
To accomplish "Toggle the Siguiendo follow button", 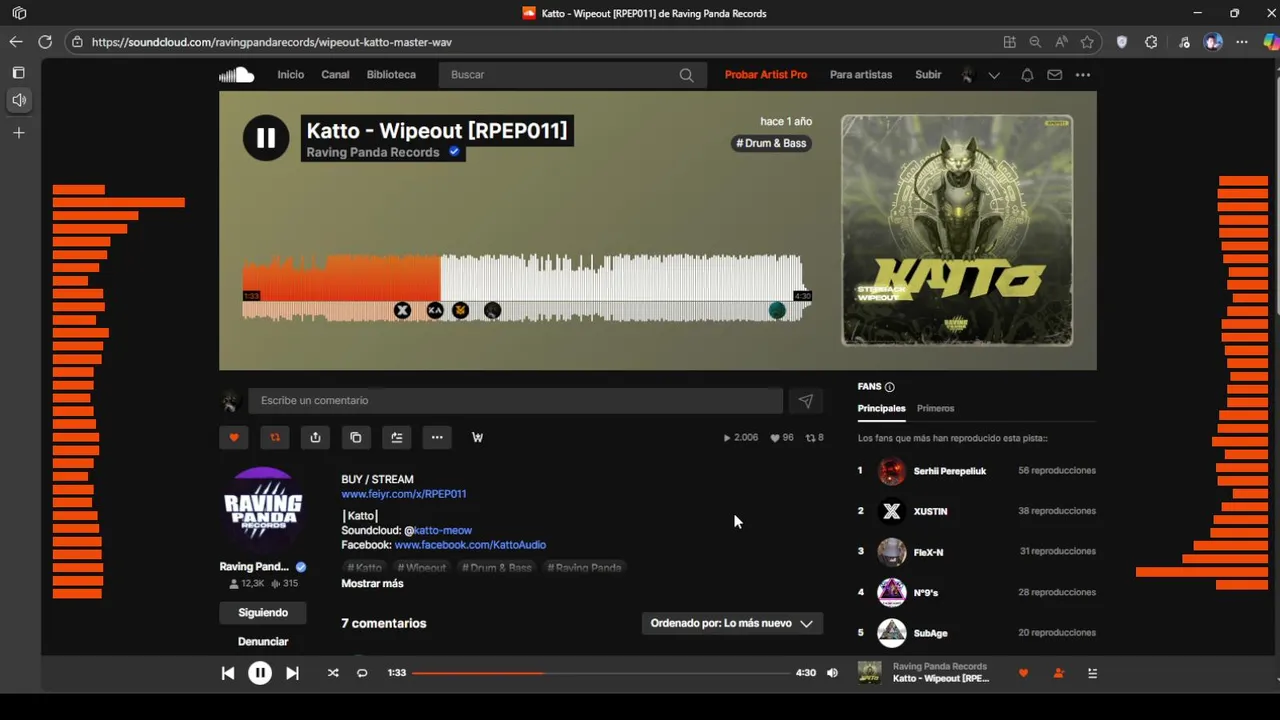I will [263, 613].
